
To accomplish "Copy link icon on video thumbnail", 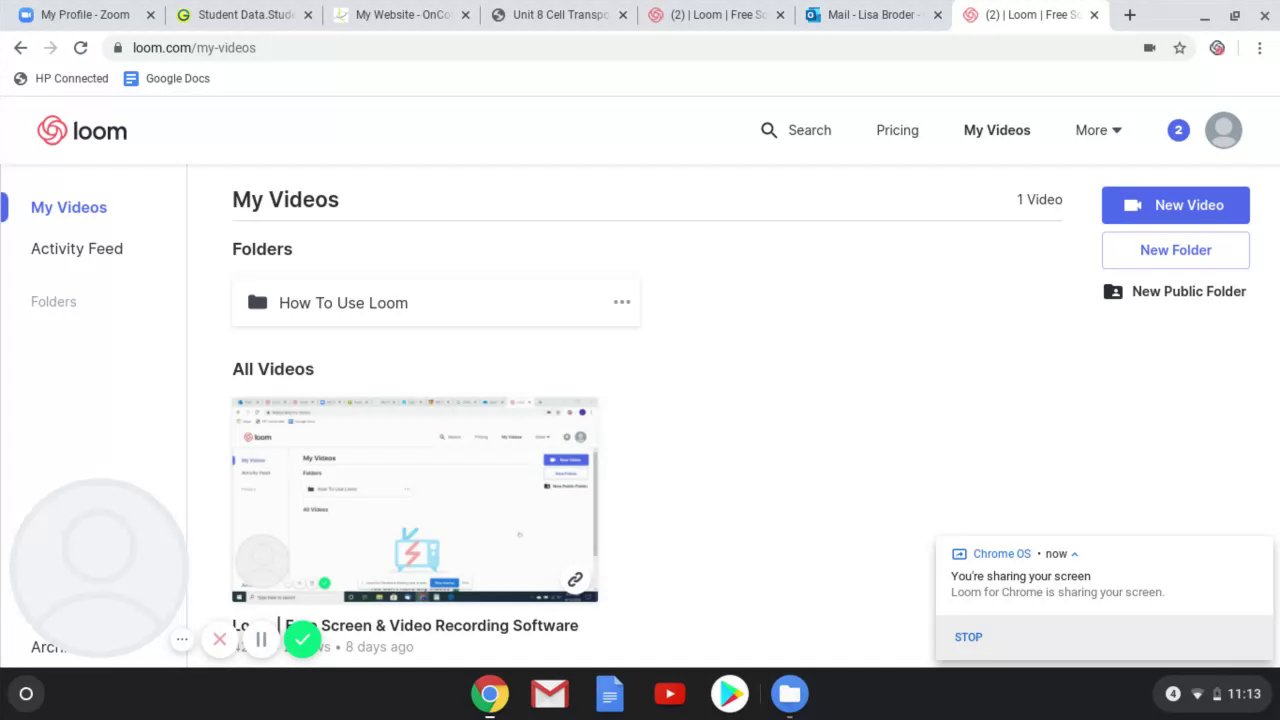I will point(575,579).
